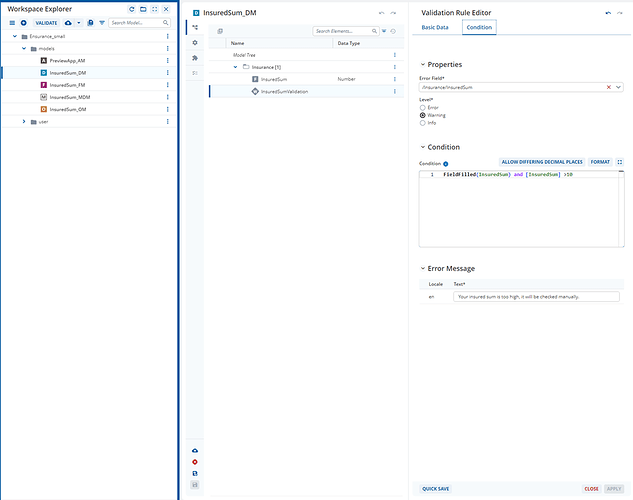Collapse the Properties section
This screenshot has height=500, width=633.
[423, 64]
